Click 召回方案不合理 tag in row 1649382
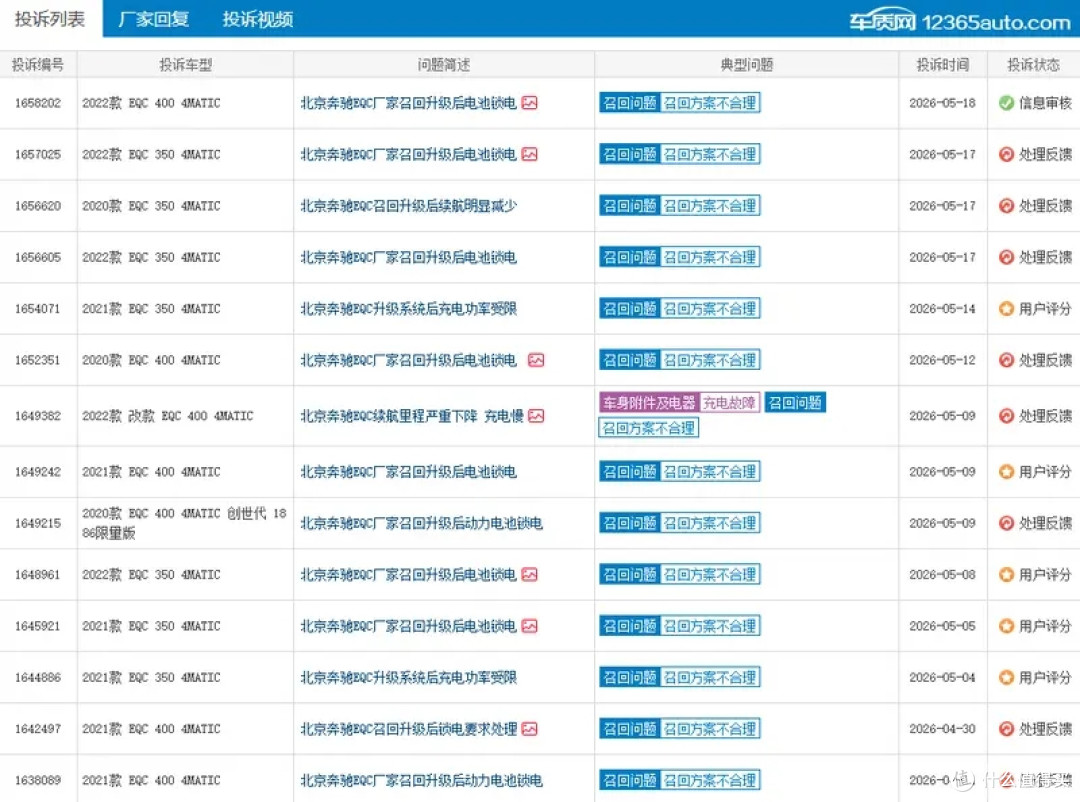 tap(649, 428)
